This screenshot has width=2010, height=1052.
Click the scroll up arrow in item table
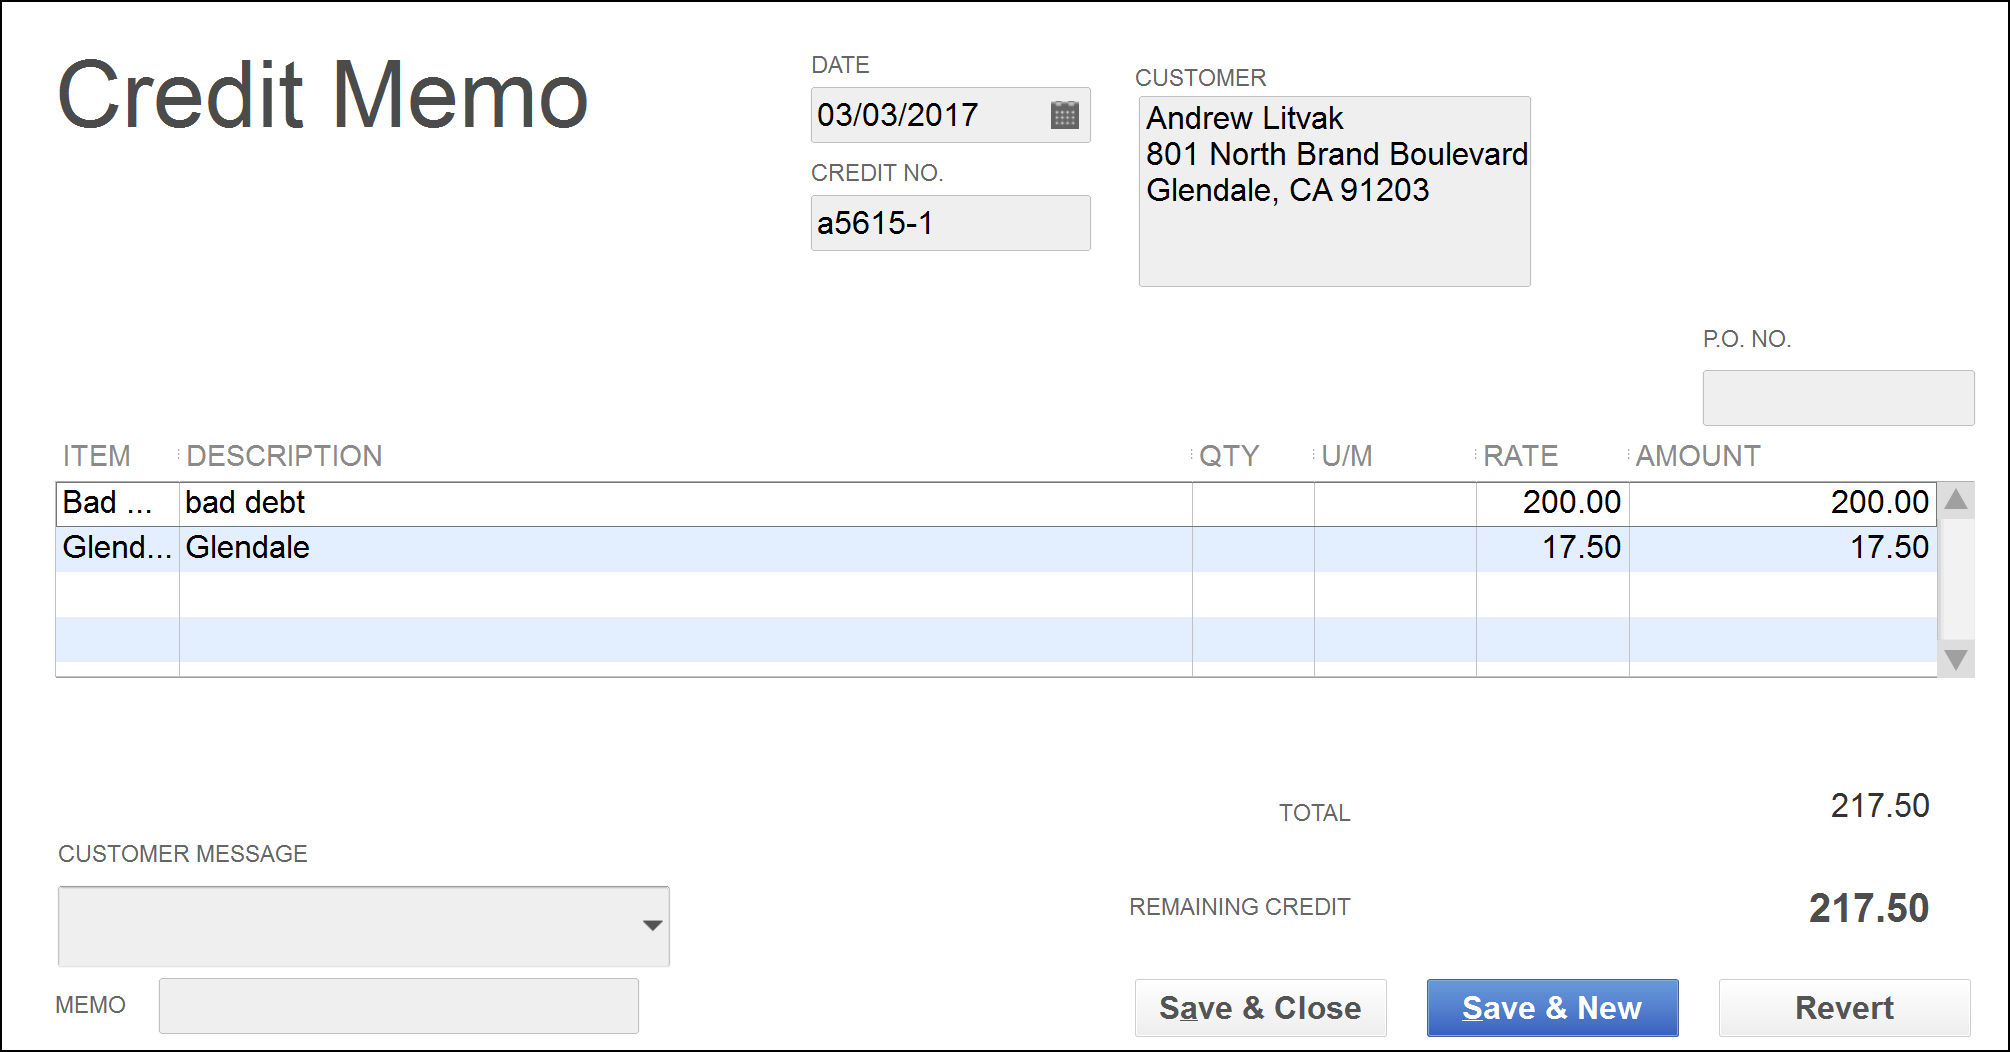1956,500
